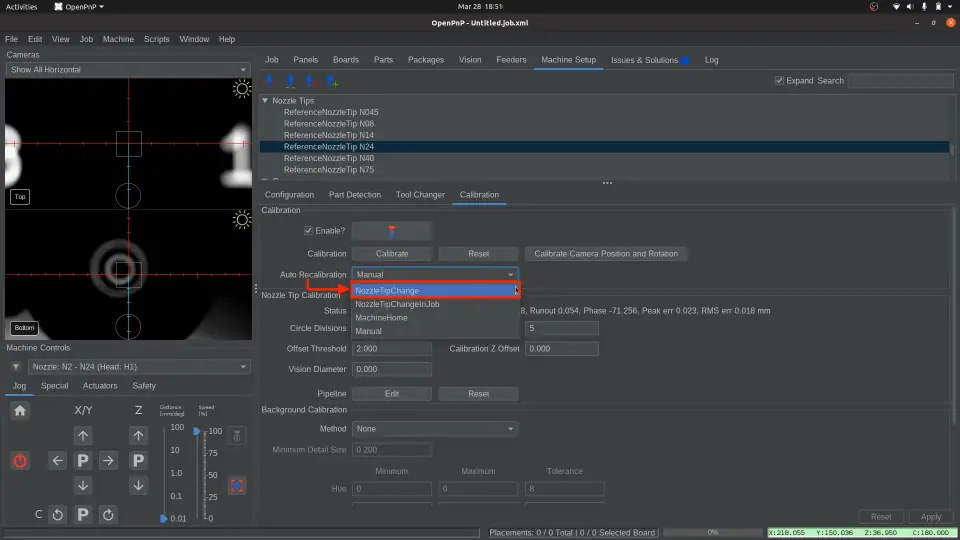The image size is (960, 540).
Task: Jog X axis left with arrow button
Action: [x=57, y=461]
